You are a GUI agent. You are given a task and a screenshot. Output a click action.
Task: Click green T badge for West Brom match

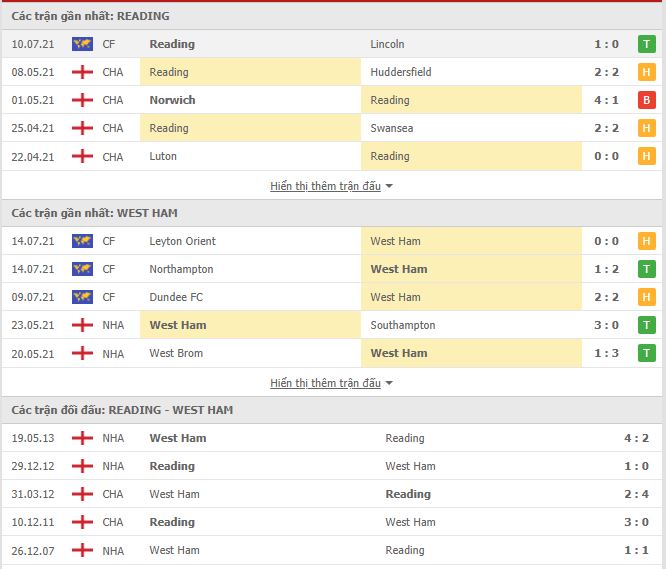646,353
